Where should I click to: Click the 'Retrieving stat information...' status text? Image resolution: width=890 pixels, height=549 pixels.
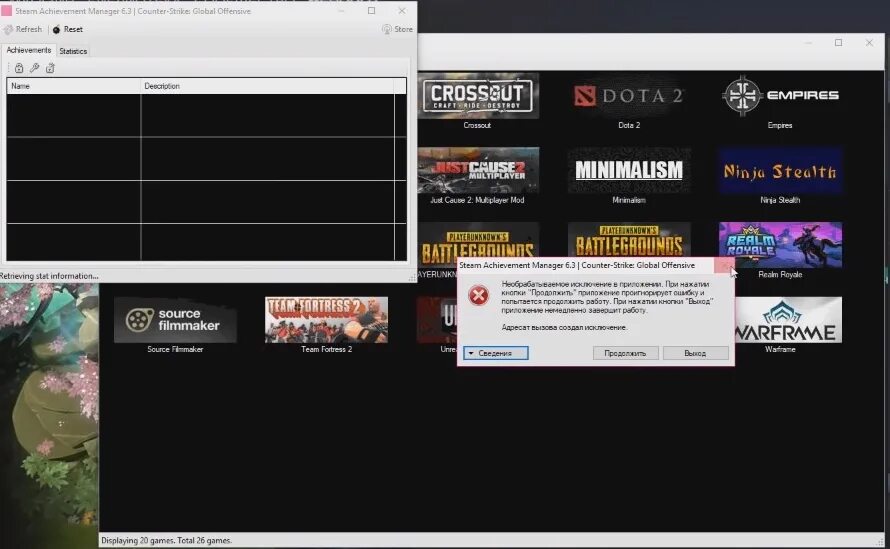click(49, 276)
